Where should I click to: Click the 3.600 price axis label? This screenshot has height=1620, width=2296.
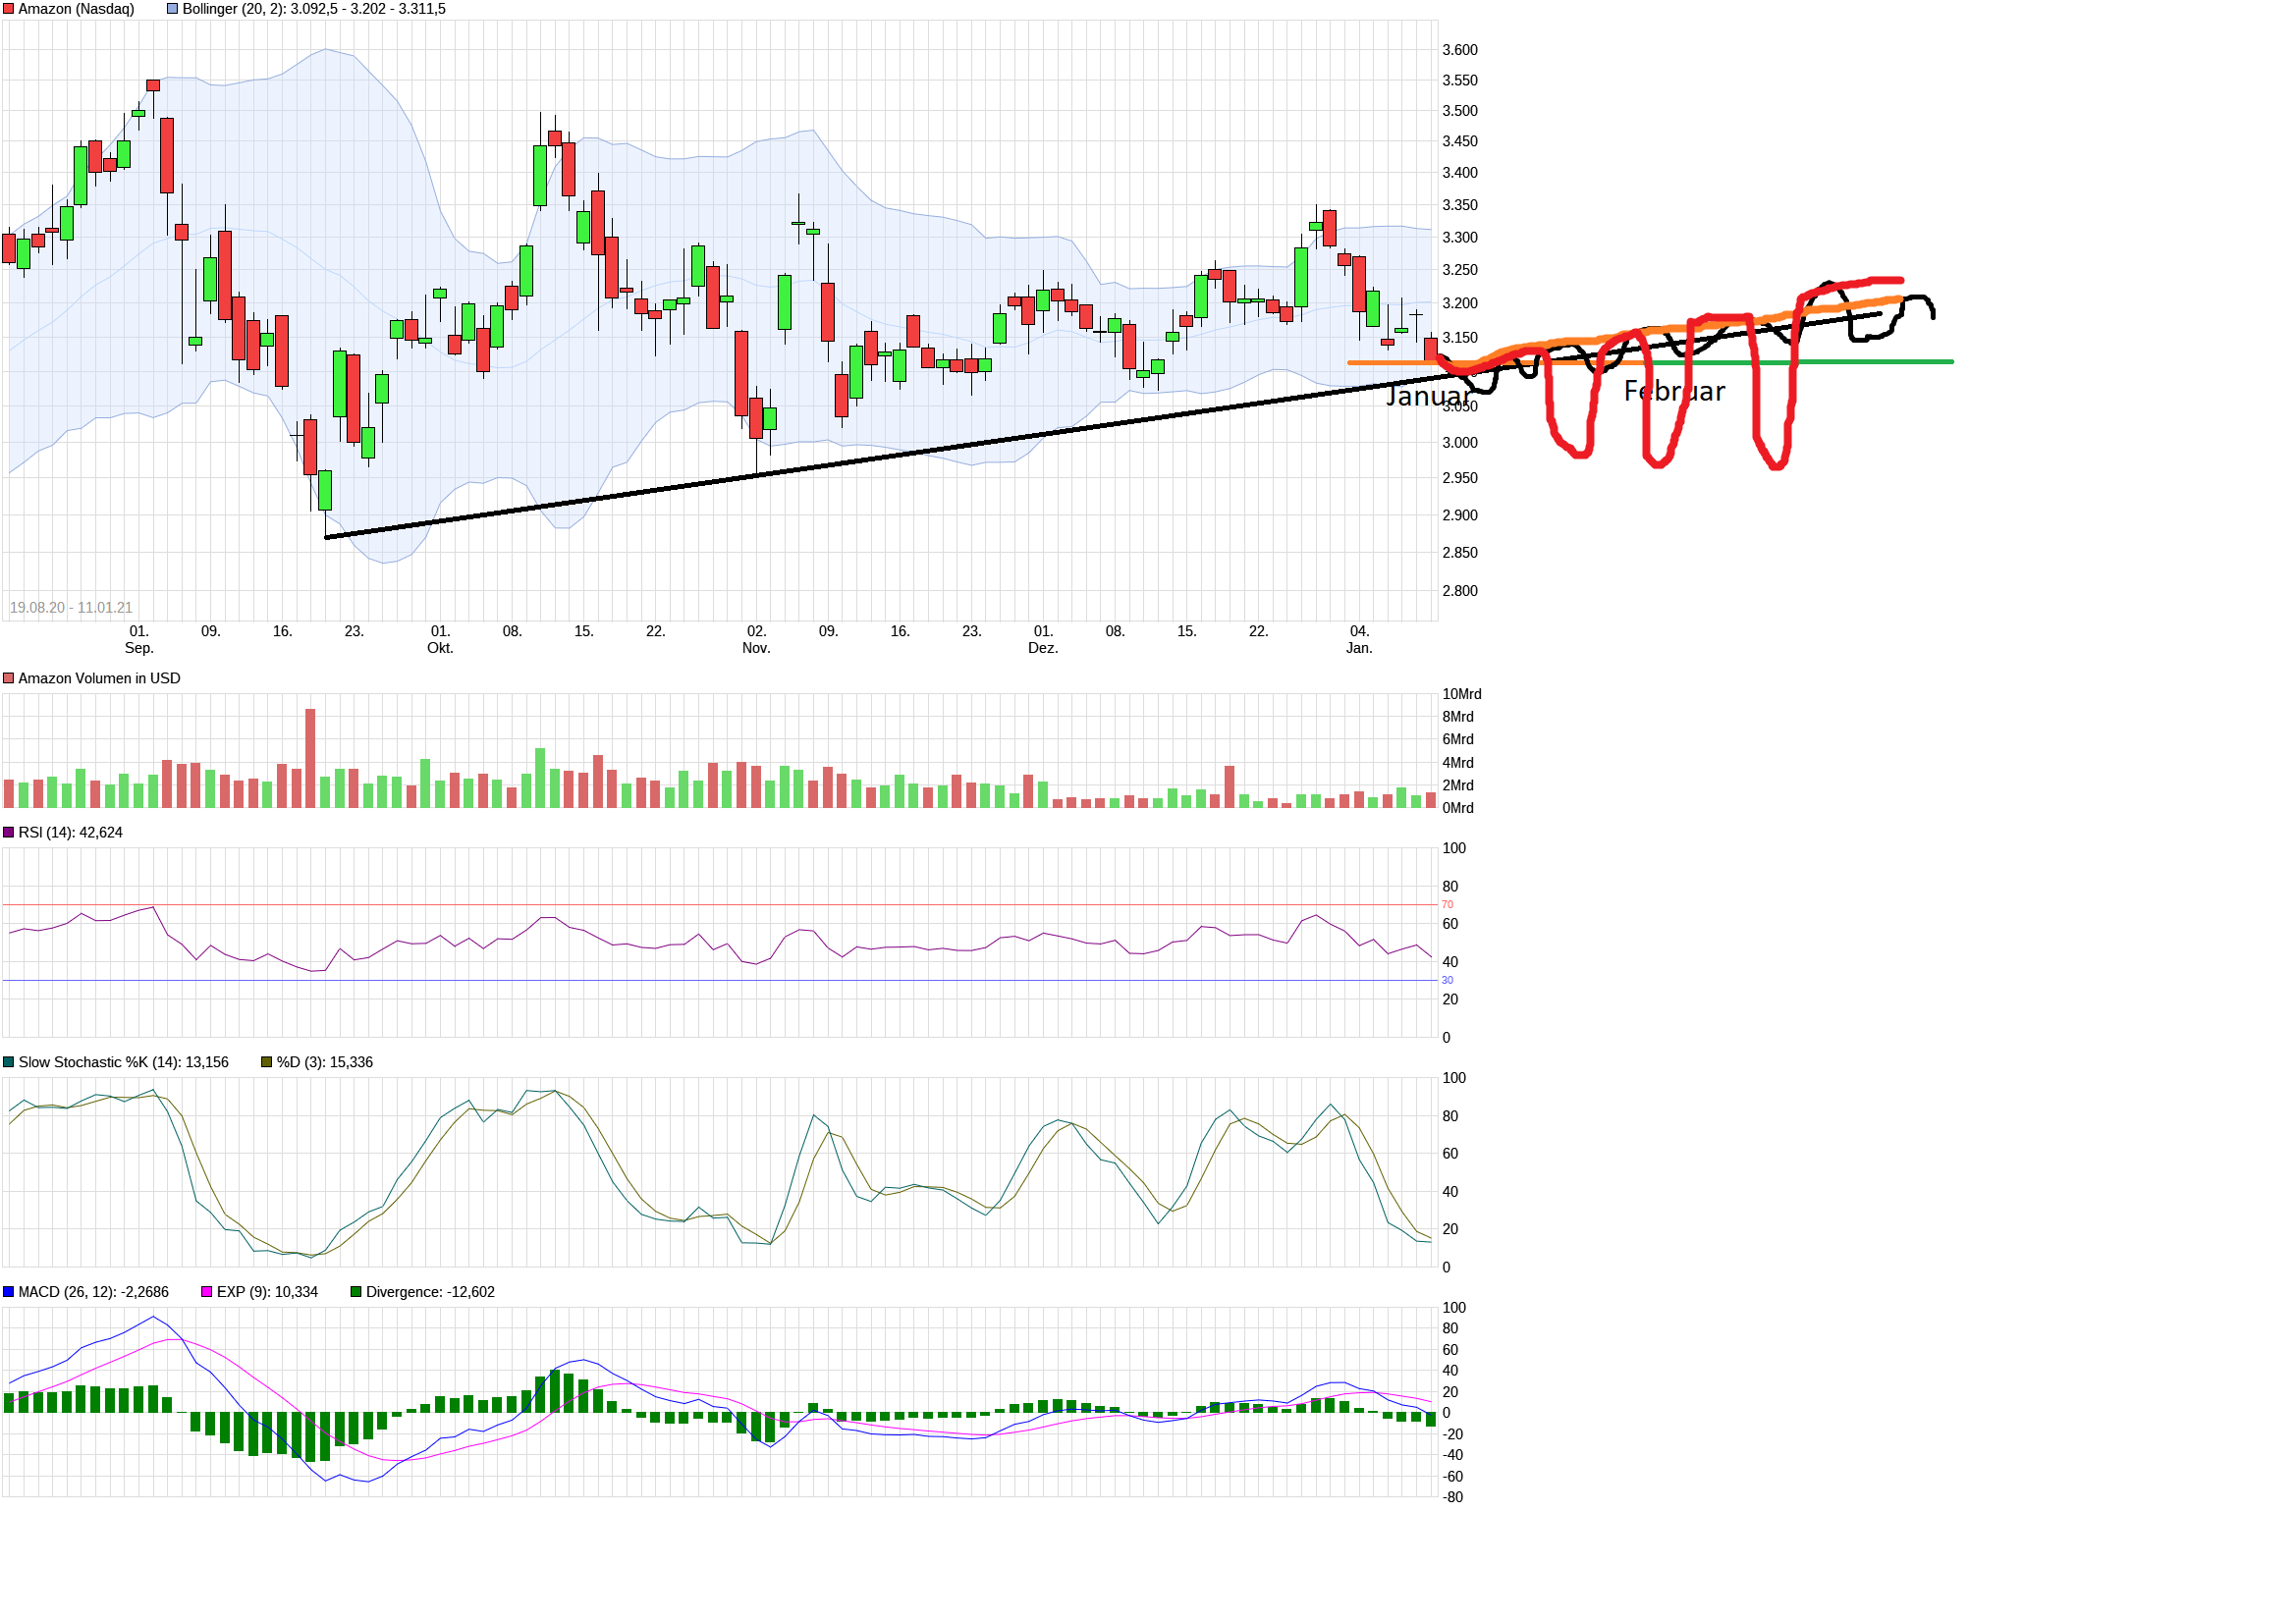1459,50
